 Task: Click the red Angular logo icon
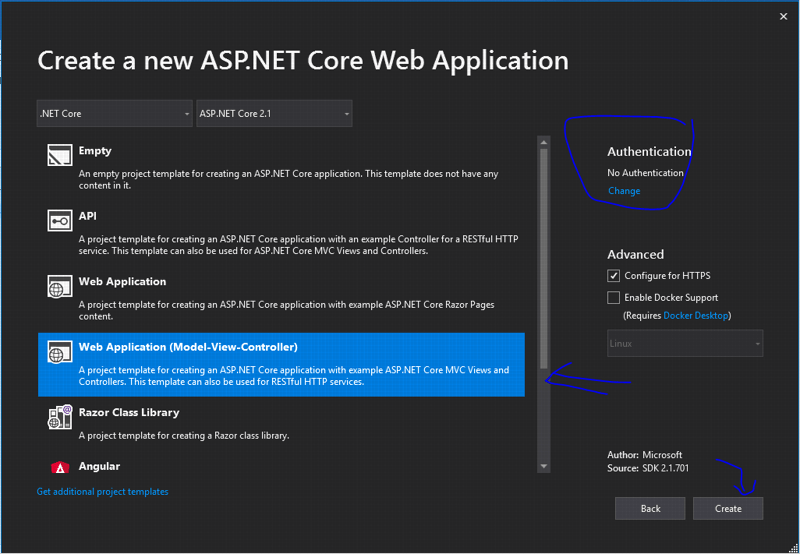(x=60, y=467)
